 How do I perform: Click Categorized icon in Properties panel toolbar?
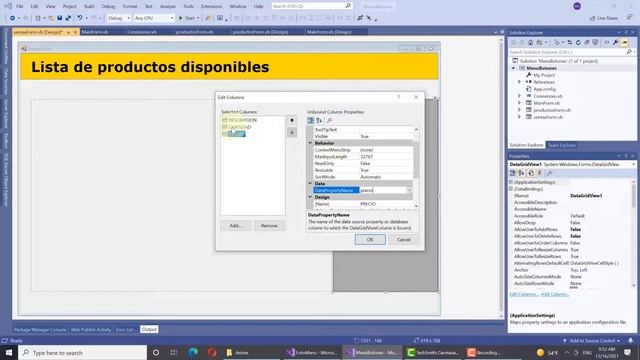(x=513, y=173)
